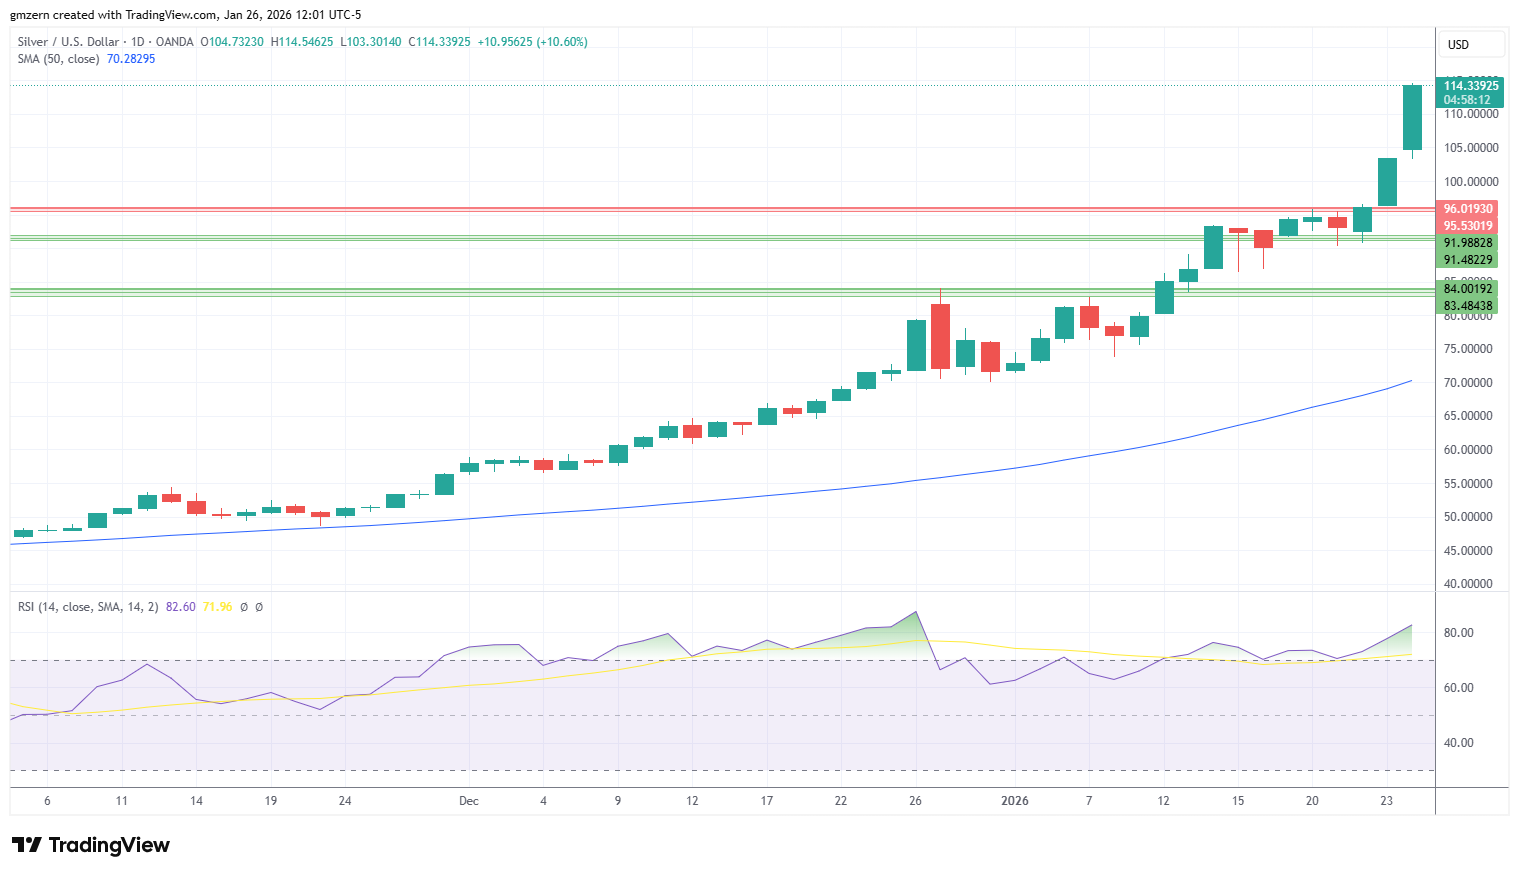Select the green level label 84.00192

[x=1468, y=289]
